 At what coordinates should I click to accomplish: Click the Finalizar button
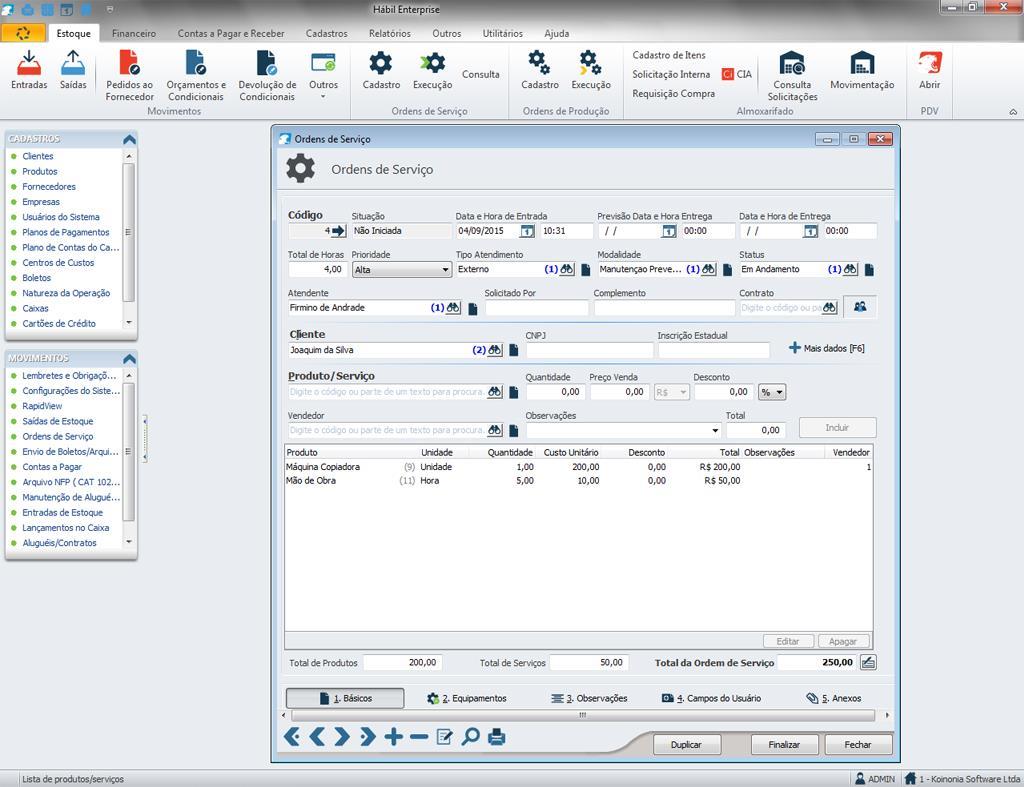click(784, 745)
